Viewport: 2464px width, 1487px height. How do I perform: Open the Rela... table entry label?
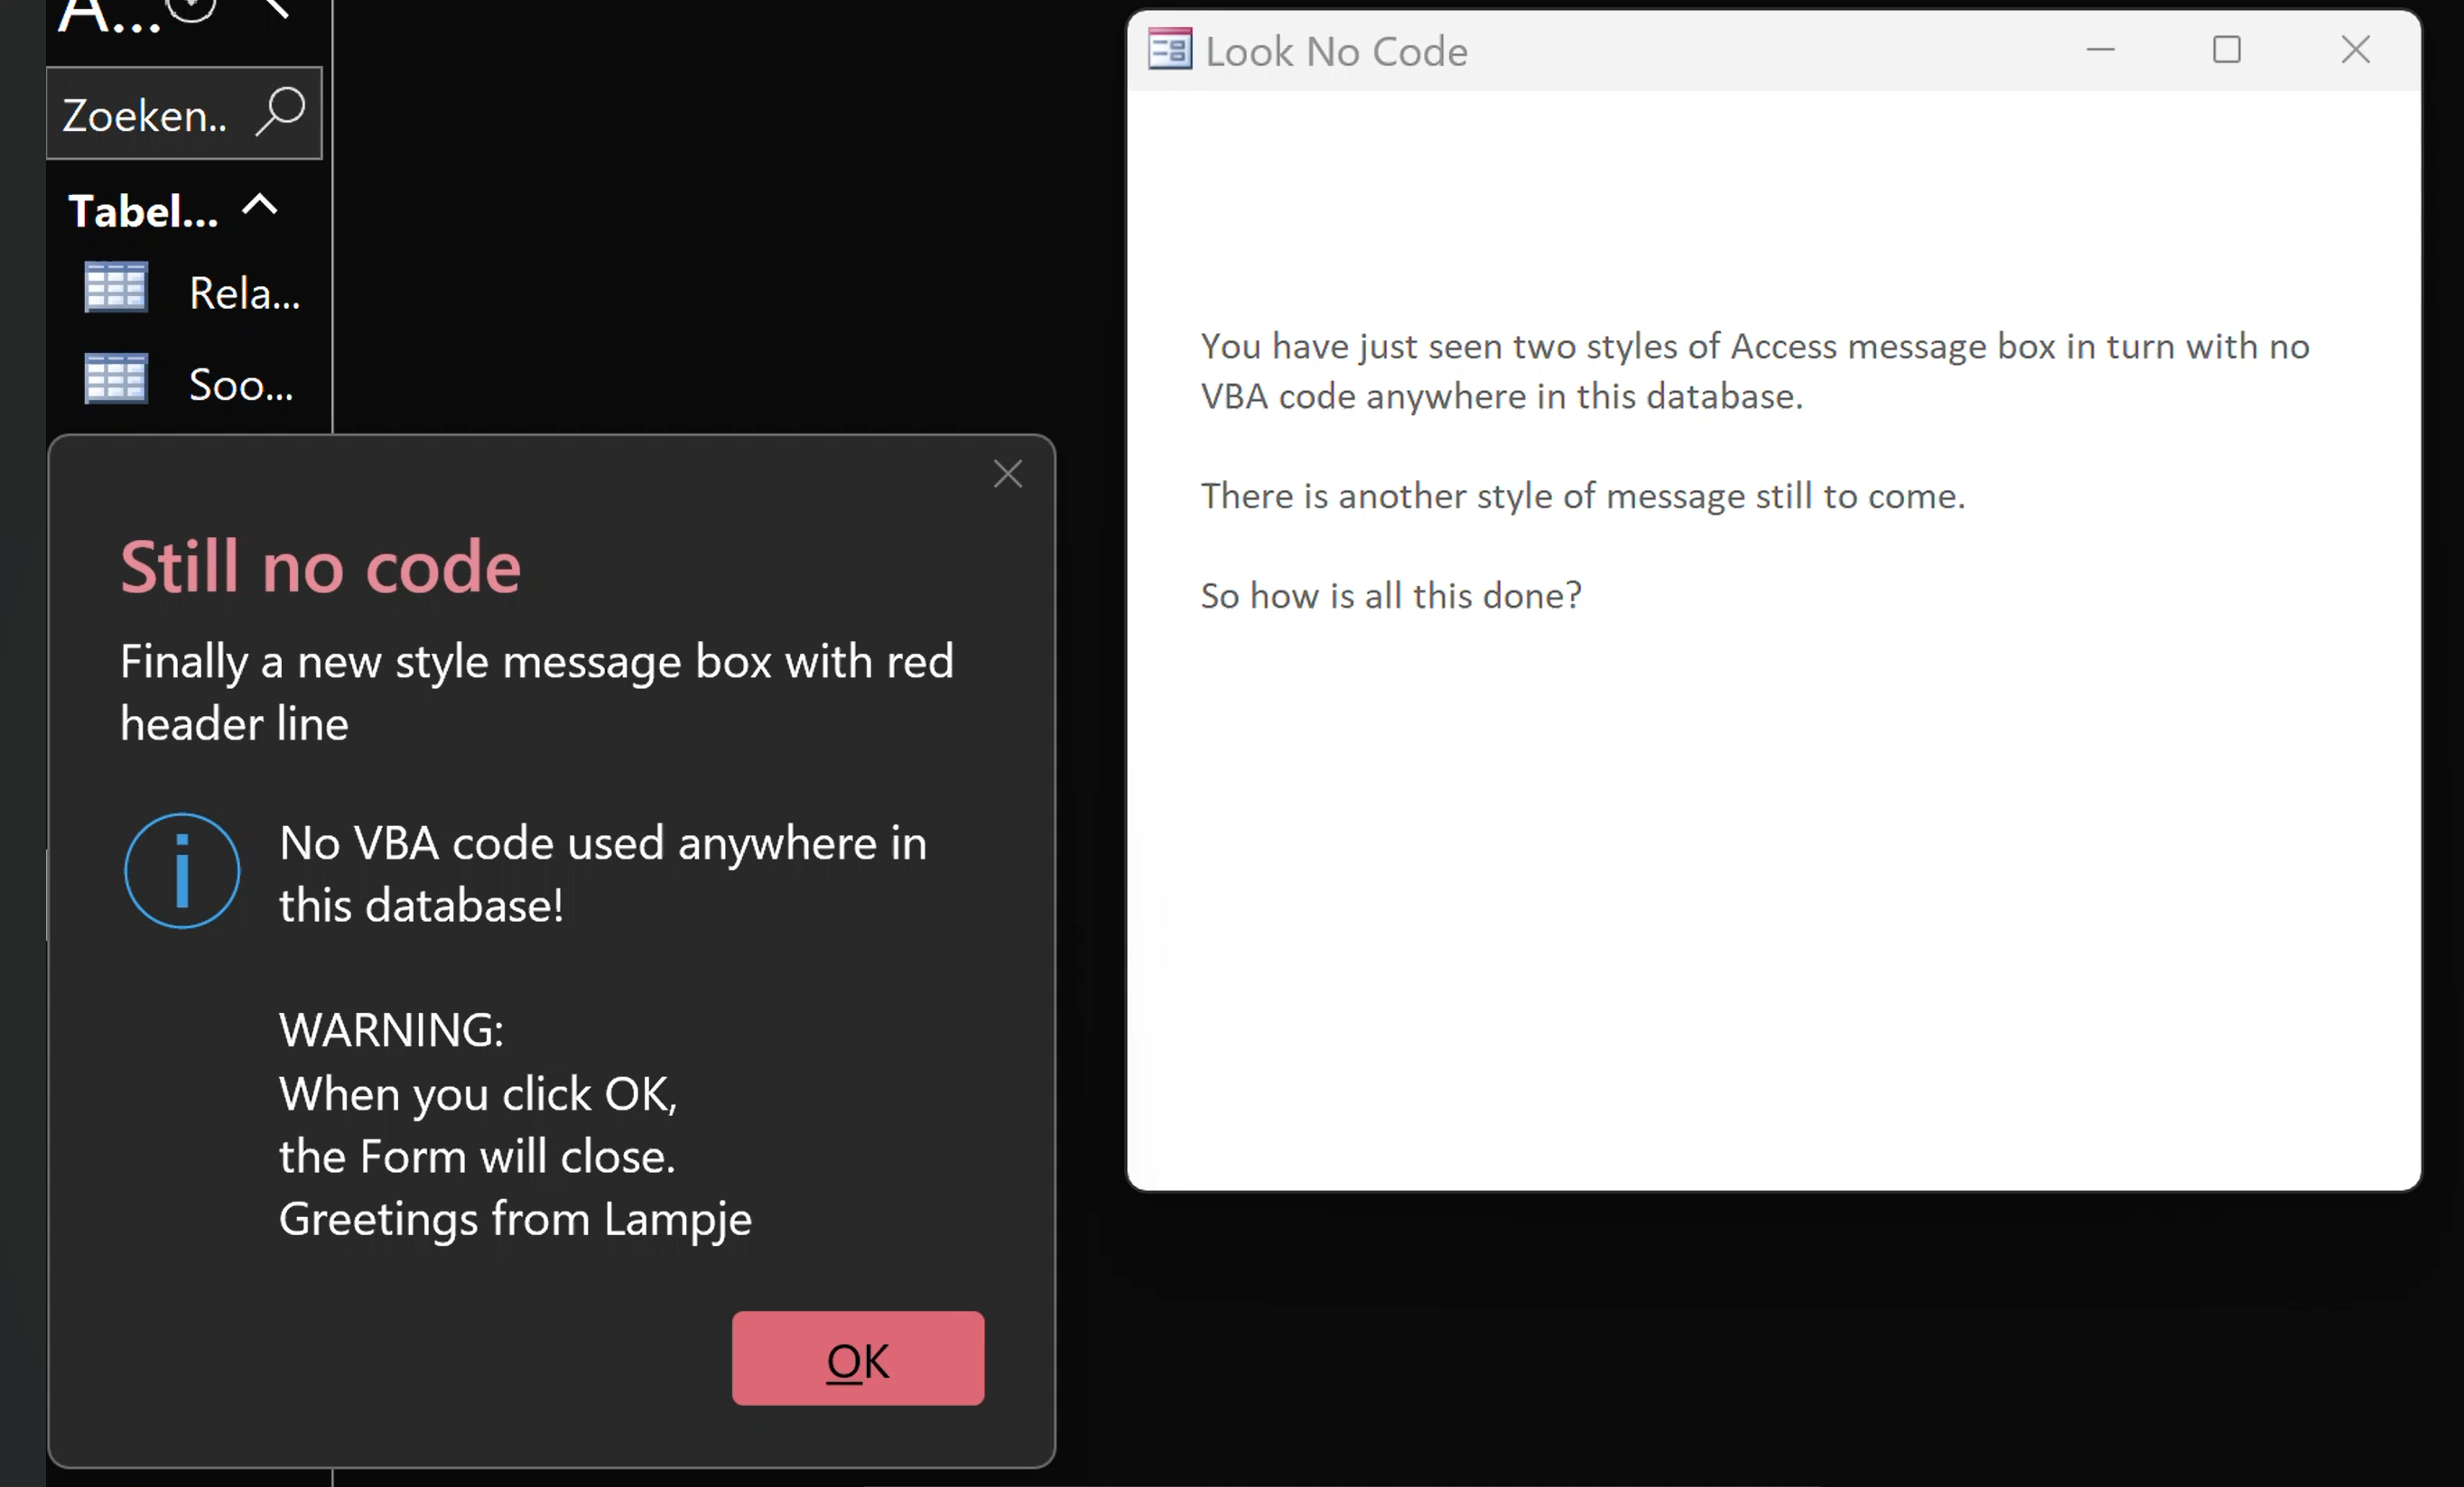[244, 294]
